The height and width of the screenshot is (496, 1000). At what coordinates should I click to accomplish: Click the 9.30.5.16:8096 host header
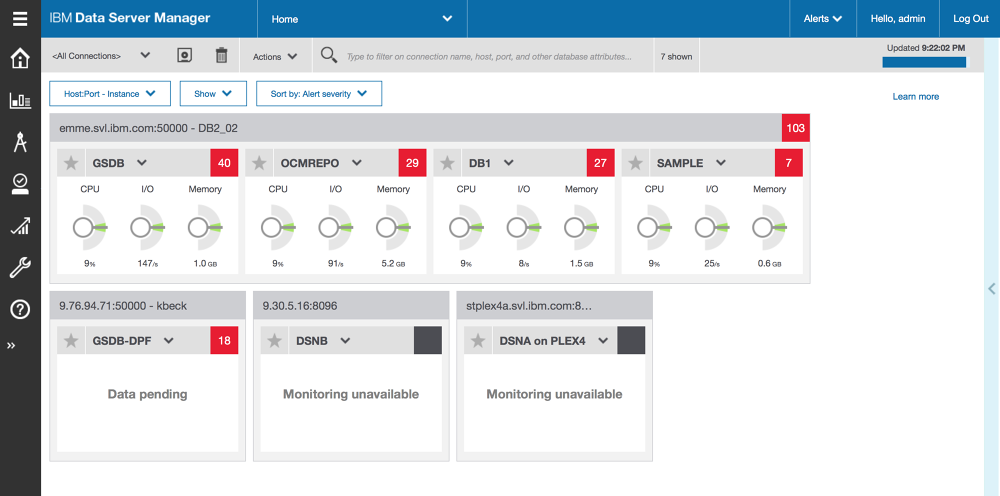click(x=351, y=305)
